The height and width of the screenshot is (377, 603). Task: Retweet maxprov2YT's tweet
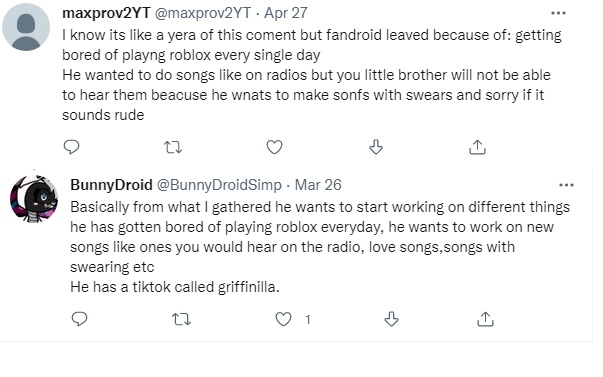pos(173,147)
